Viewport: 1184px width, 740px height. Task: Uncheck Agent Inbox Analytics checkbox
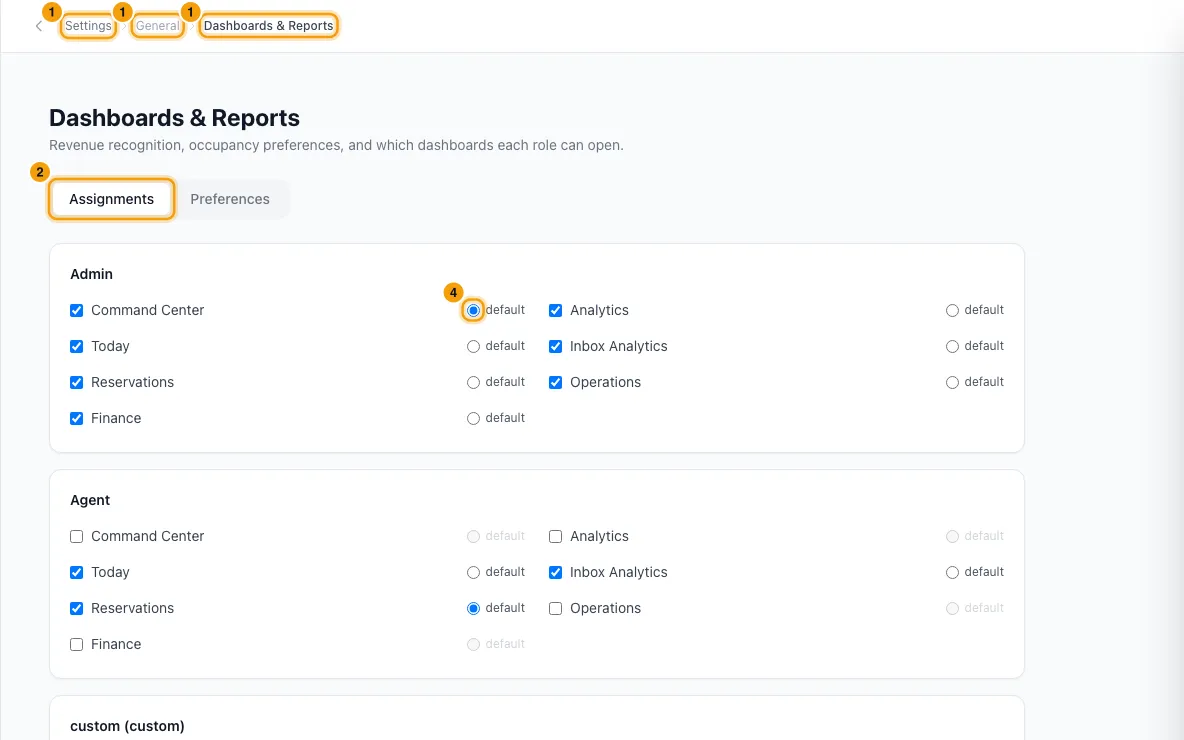pyautogui.click(x=556, y=572)
